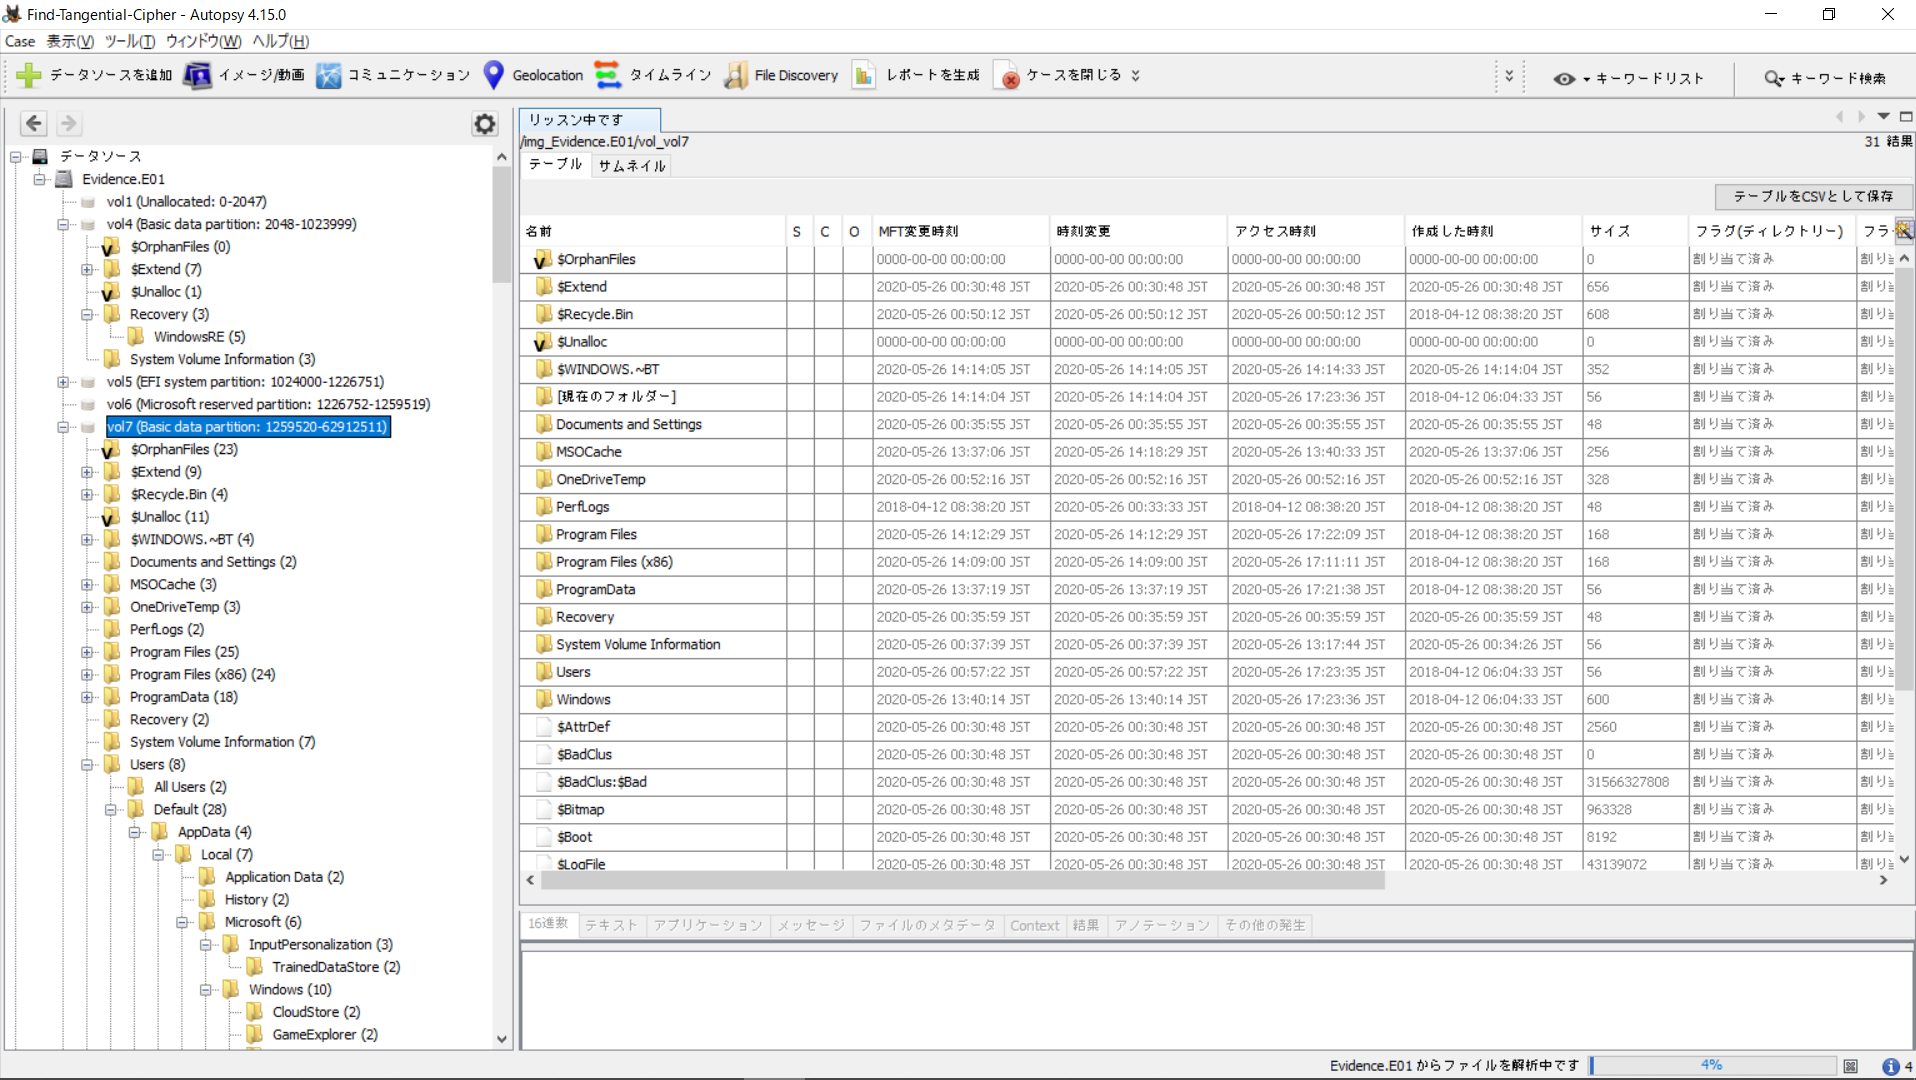Collapse the Evidence.E01 tree node

click(39, 179)
